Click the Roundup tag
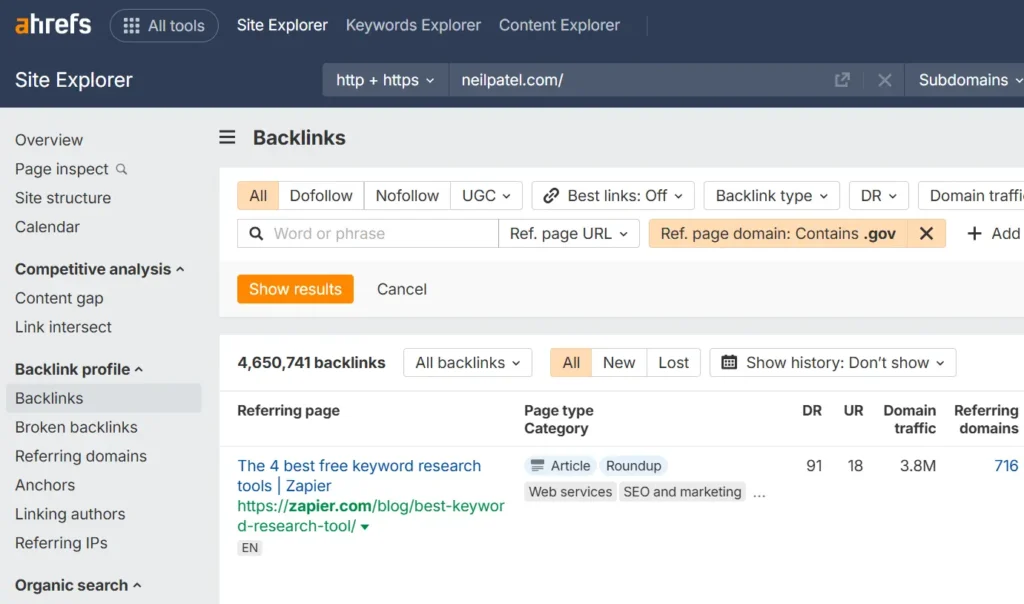 [633, 466]
